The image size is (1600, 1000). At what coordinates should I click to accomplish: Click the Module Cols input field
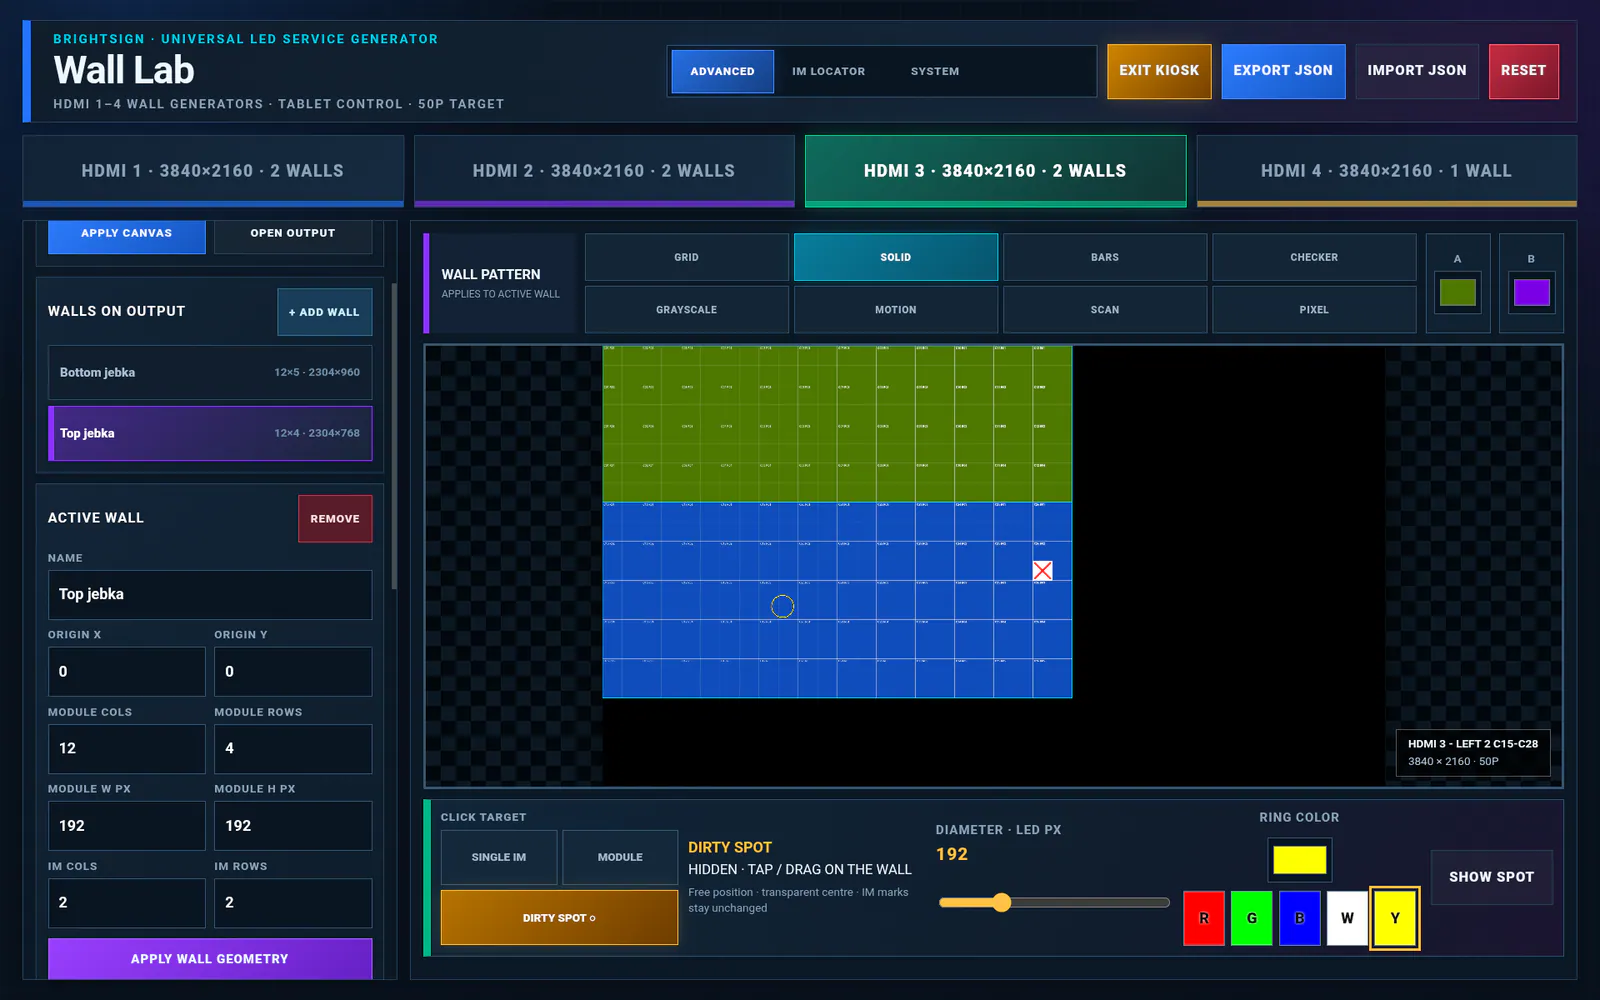127,749
